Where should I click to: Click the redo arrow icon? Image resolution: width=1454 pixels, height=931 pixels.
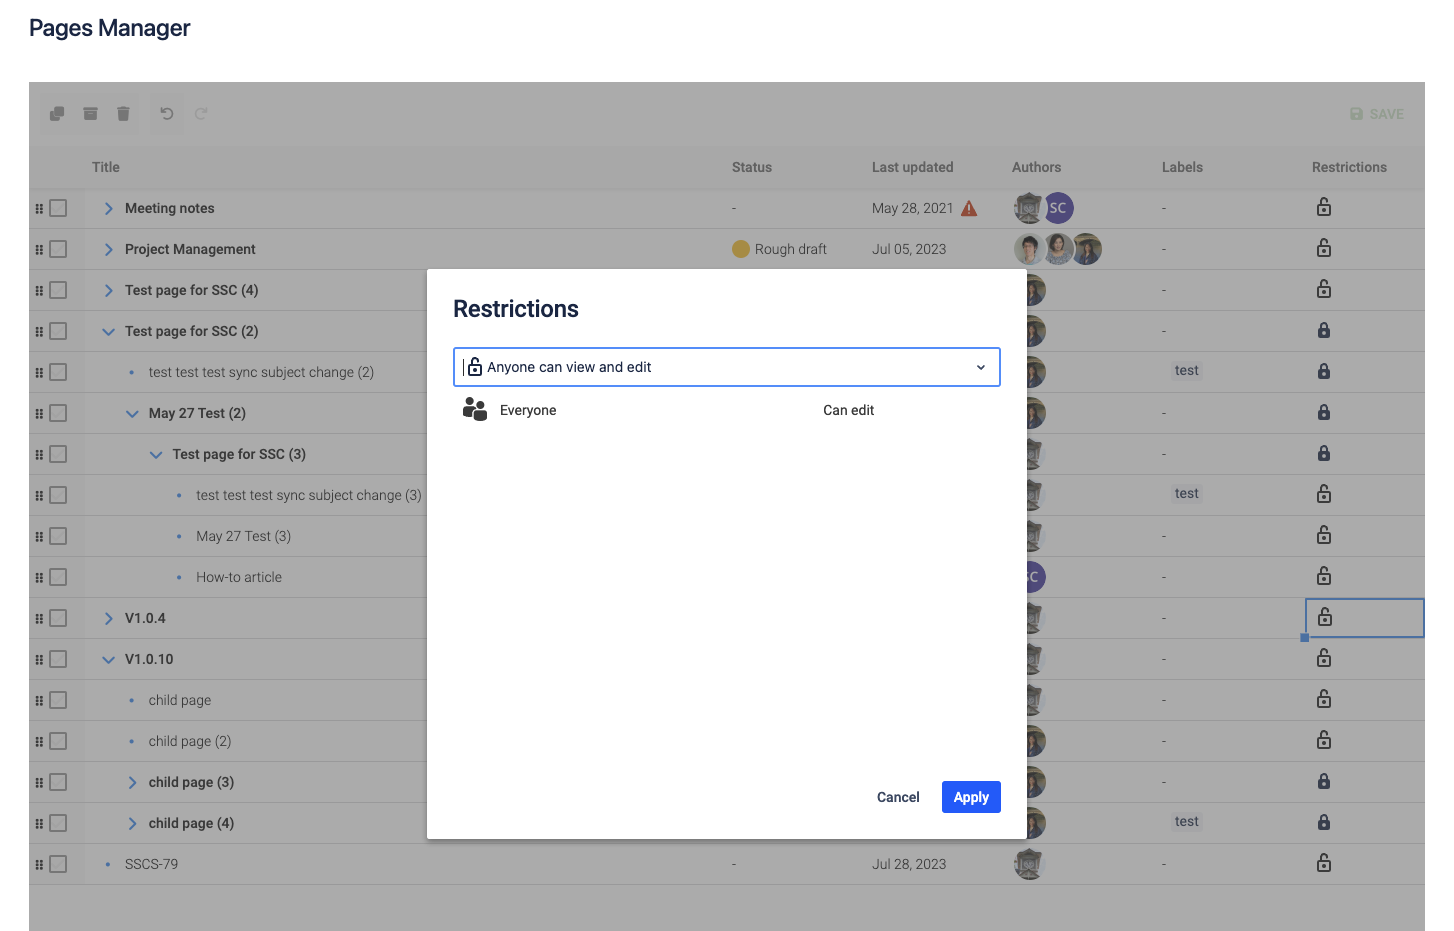click(x=201, y=114)
